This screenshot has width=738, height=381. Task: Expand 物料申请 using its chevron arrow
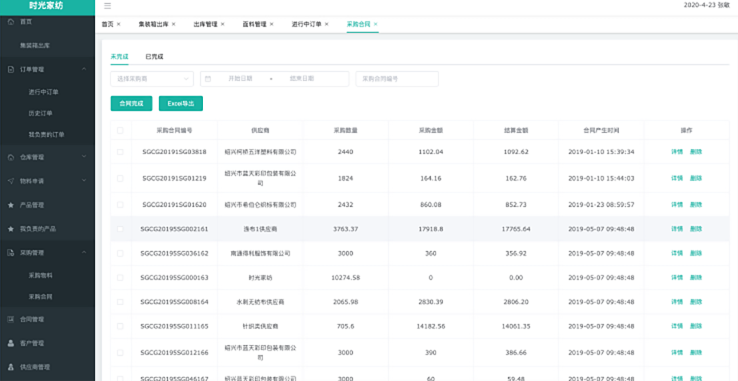(84, 180)
